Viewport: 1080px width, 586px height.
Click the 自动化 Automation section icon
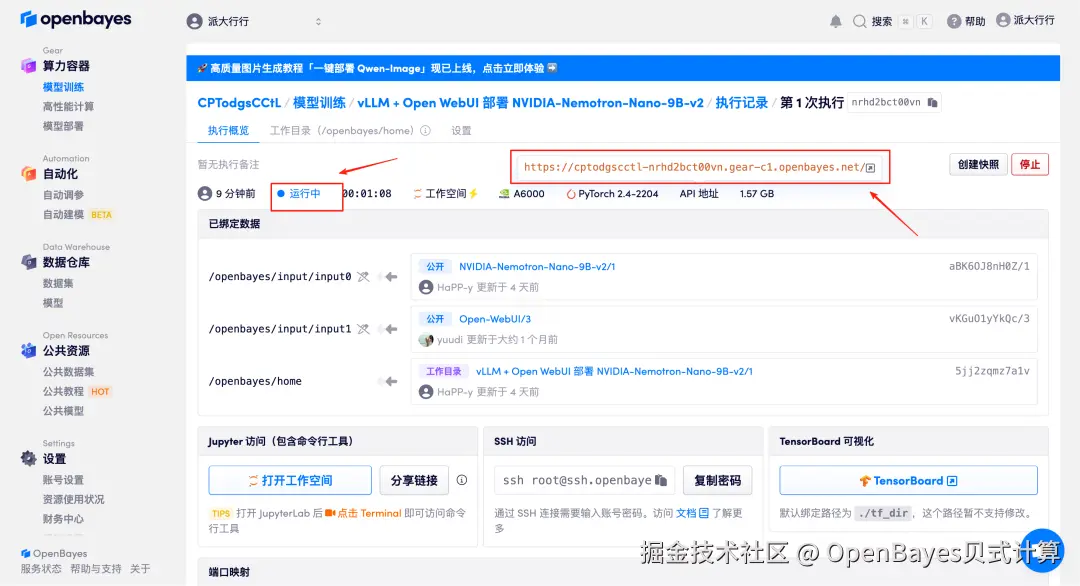(28, 174)
